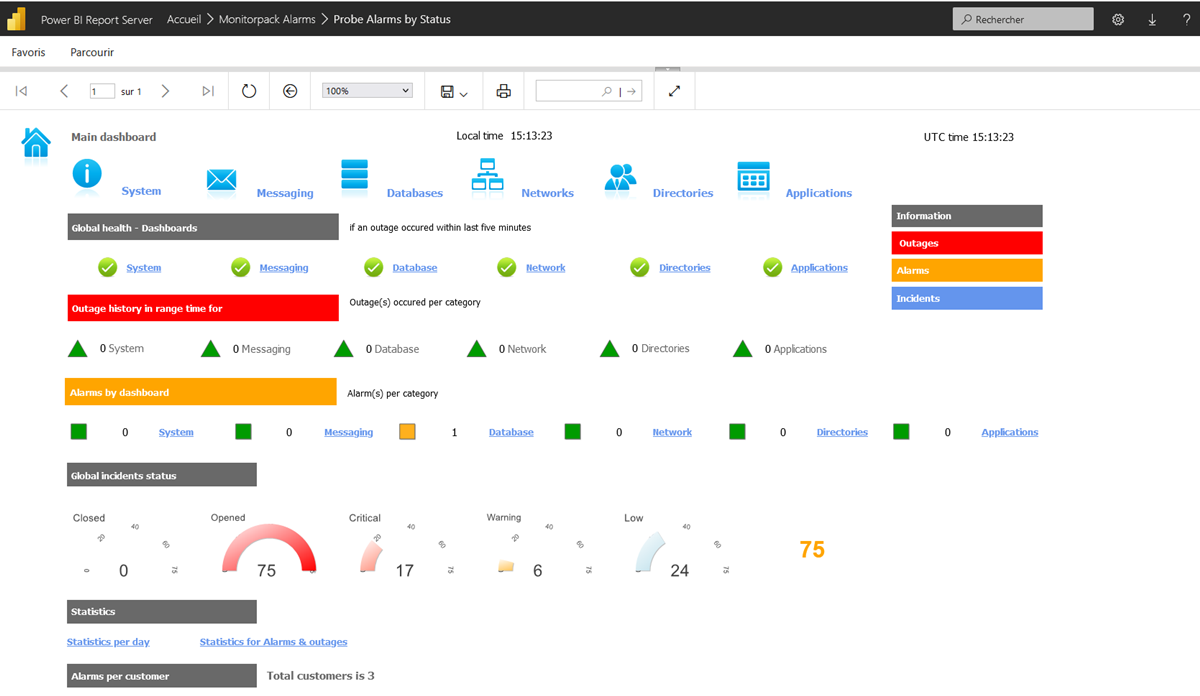1200x696 pixels.
Task: Select the Databases stack icon
Action: pos(355,175)
